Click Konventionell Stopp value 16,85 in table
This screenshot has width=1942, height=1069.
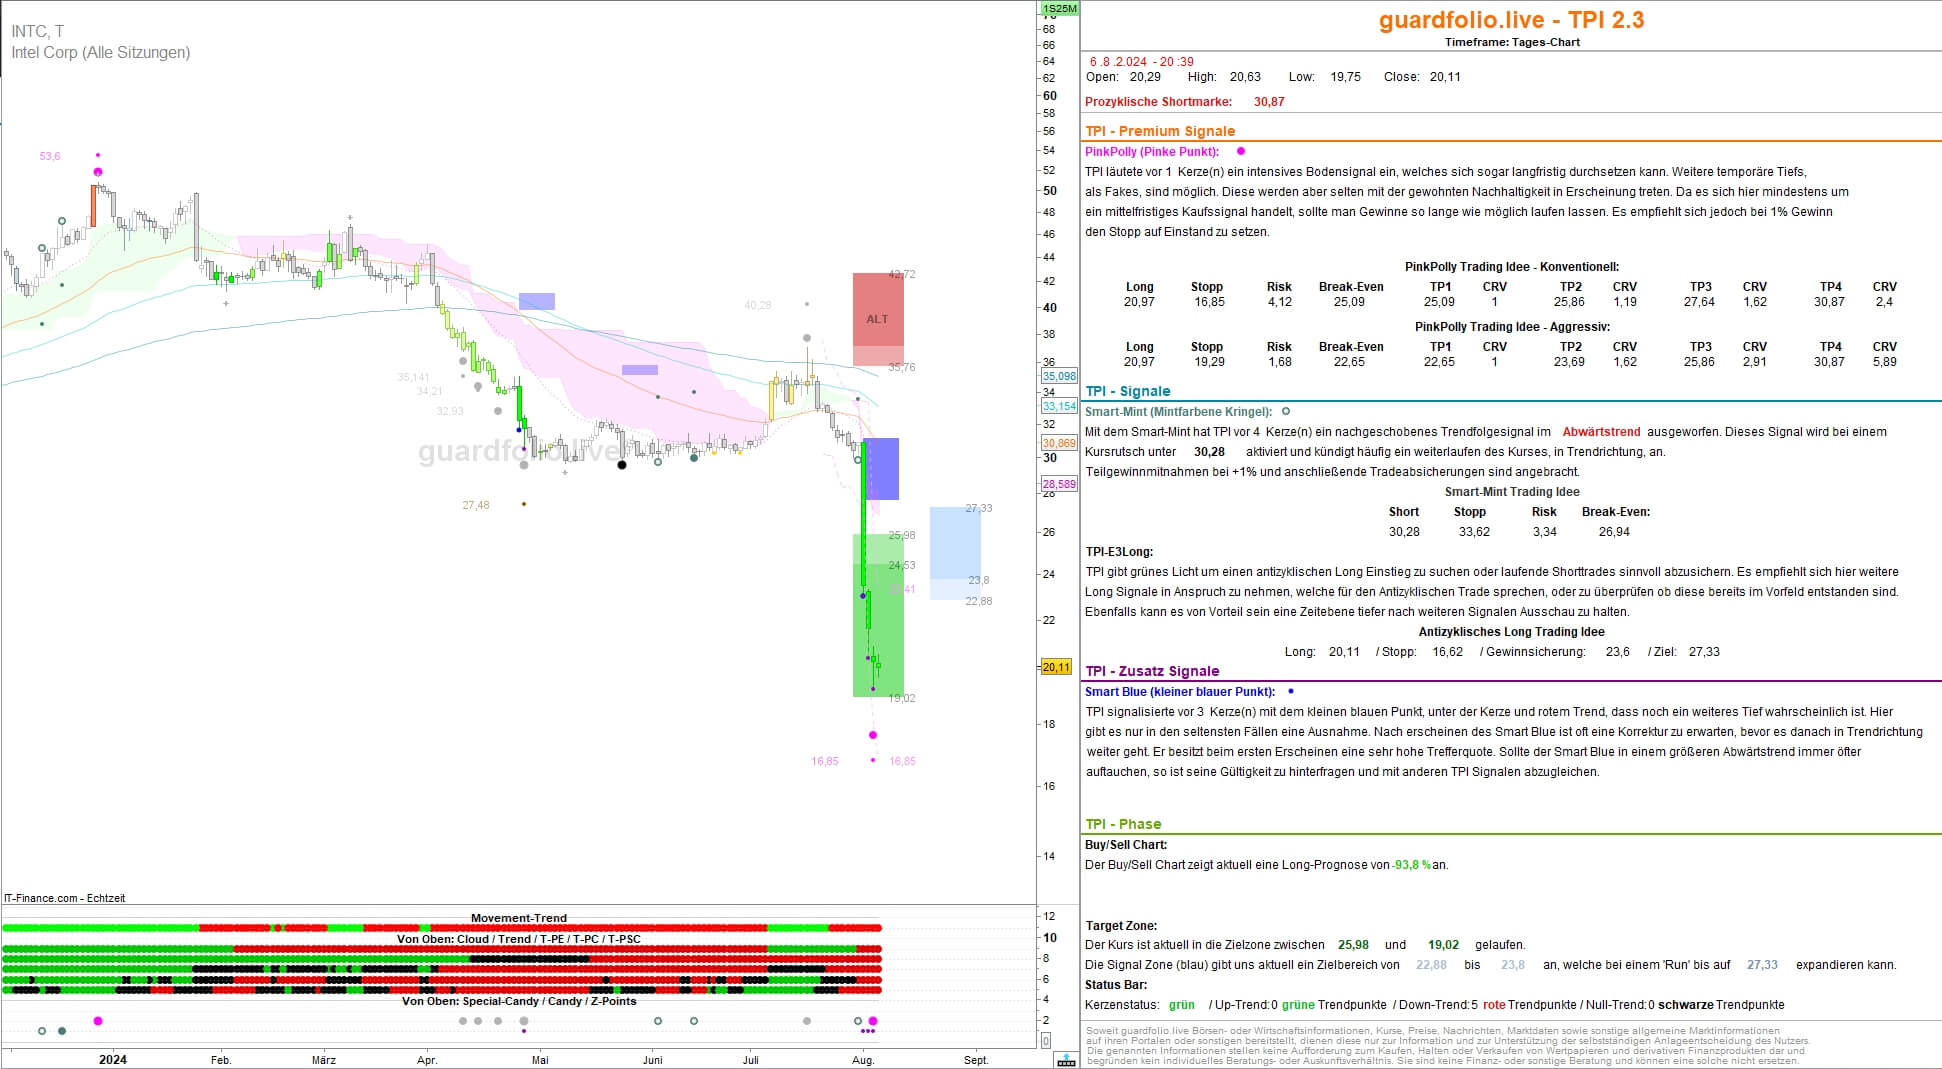coord(1209,302)
